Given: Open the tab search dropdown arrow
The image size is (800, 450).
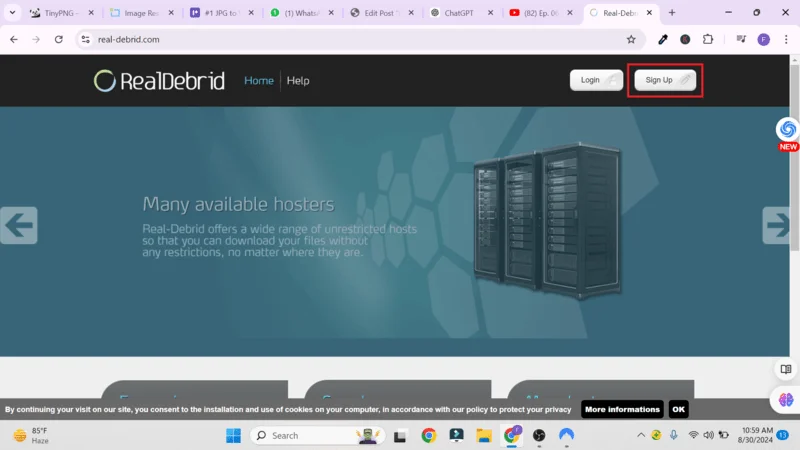Looking at the screenshot, I should (x=14, y=13).
